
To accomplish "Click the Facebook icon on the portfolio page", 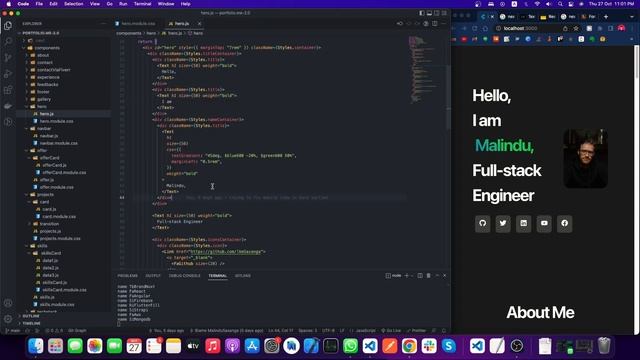I will click(564, 223).
